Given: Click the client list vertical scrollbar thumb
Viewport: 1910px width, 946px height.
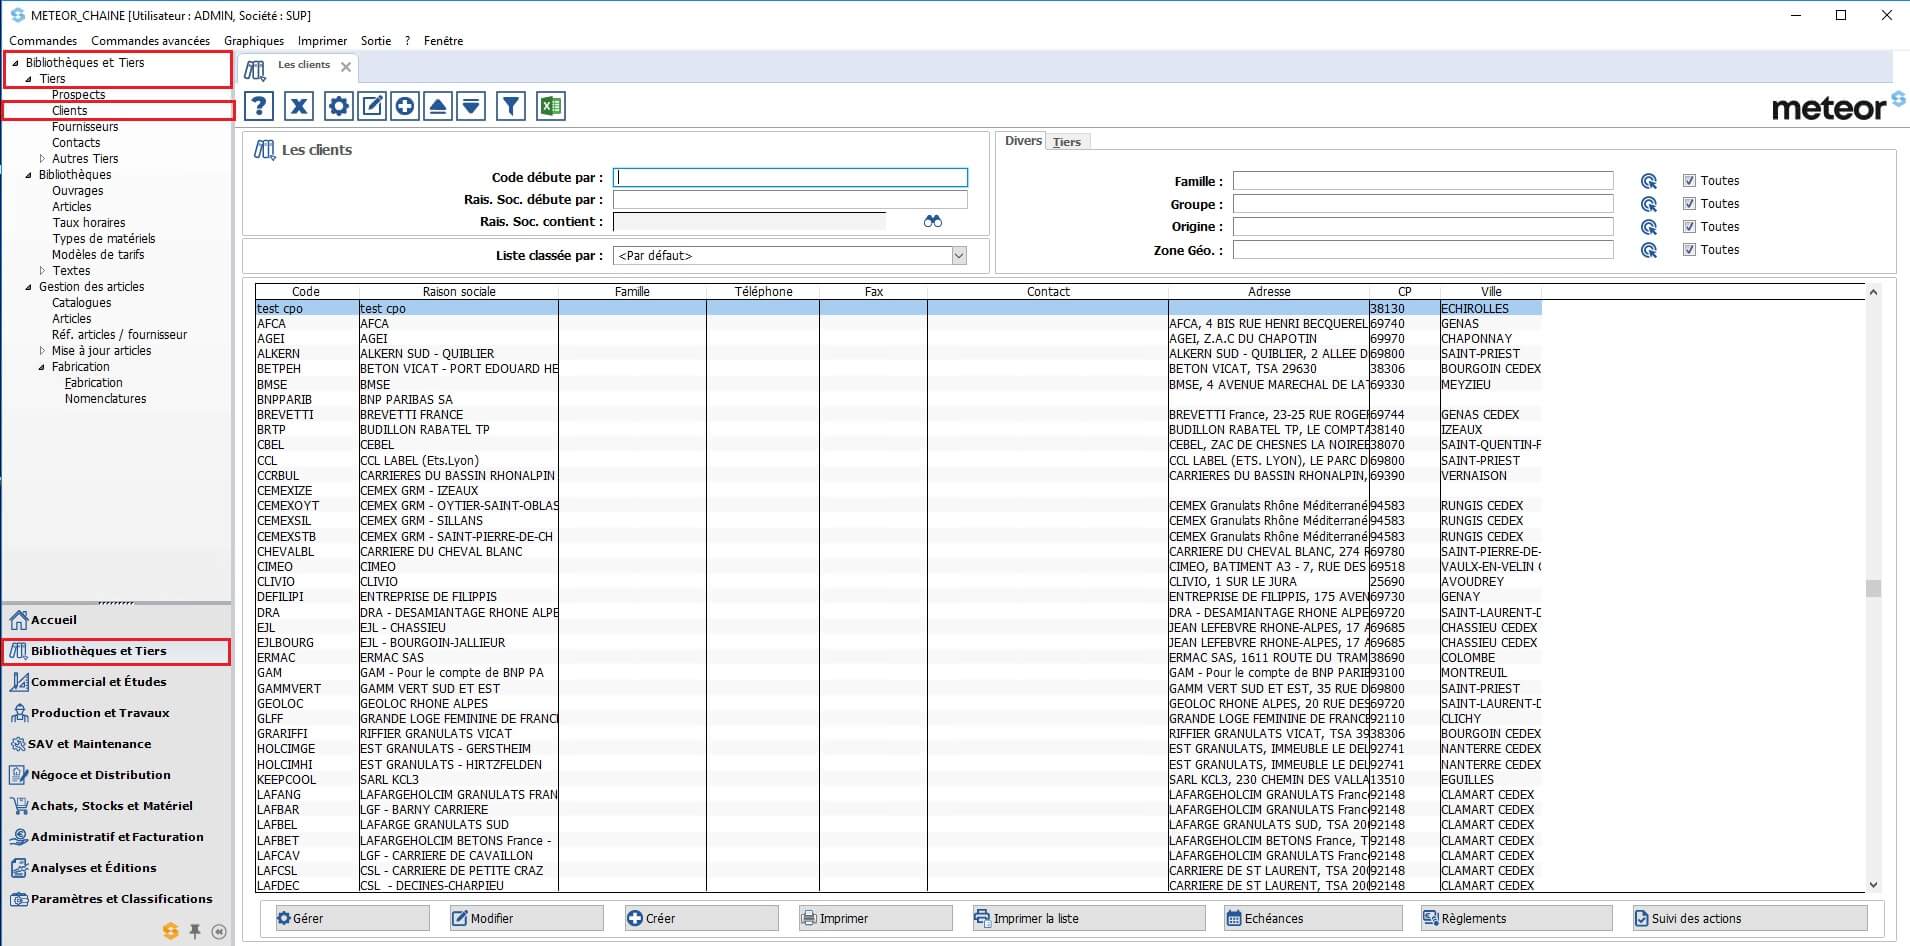Looking at the screenshot, I should click(x=1873, y=588).
